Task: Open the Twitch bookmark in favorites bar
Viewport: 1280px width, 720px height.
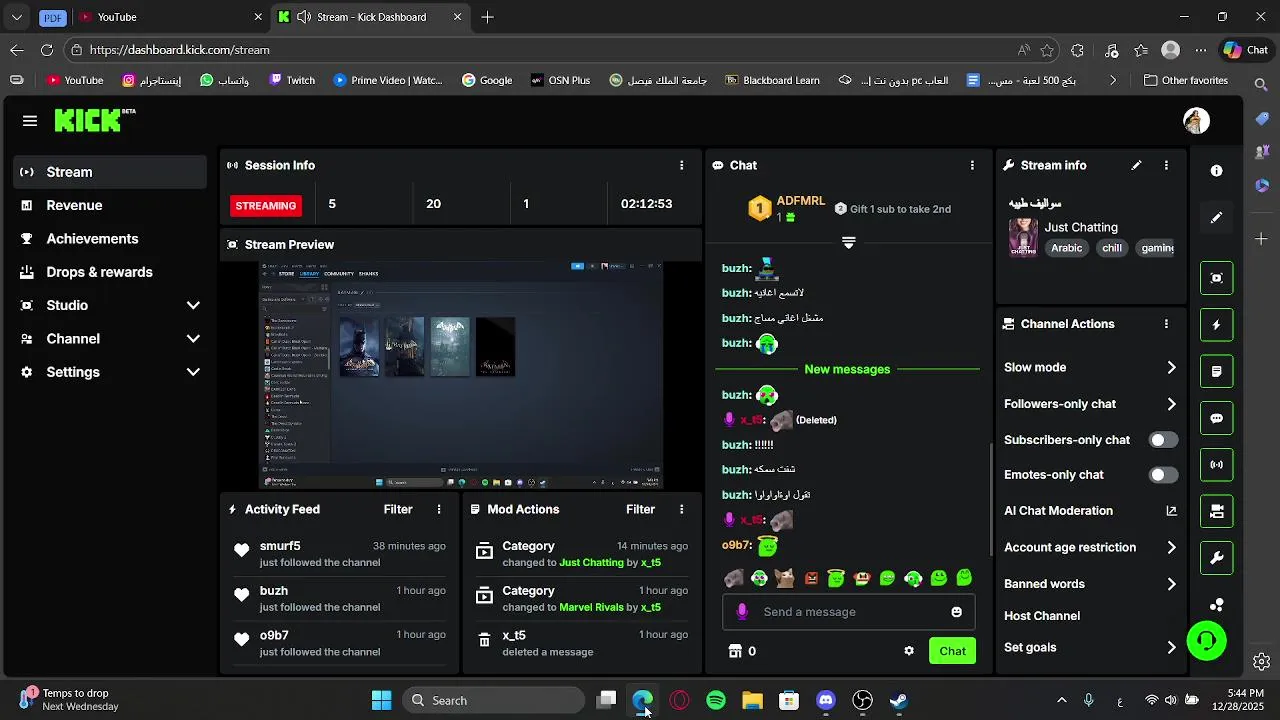Action: coord(292,80)
